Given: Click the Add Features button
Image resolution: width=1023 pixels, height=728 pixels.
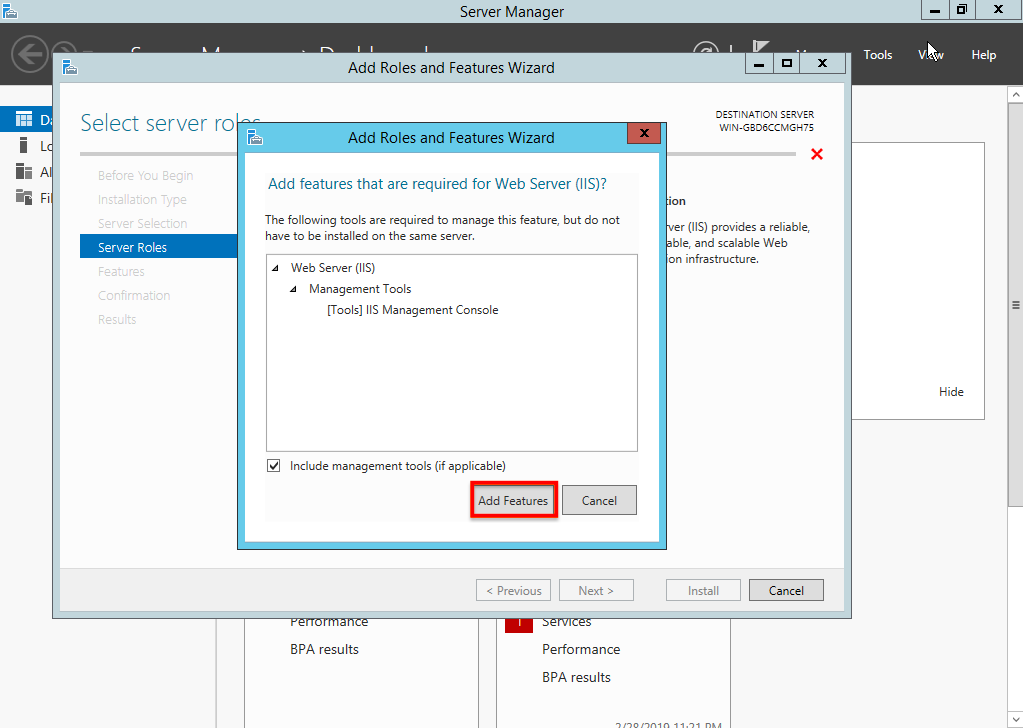Looking at the screenshot, I should pos(513,500).
